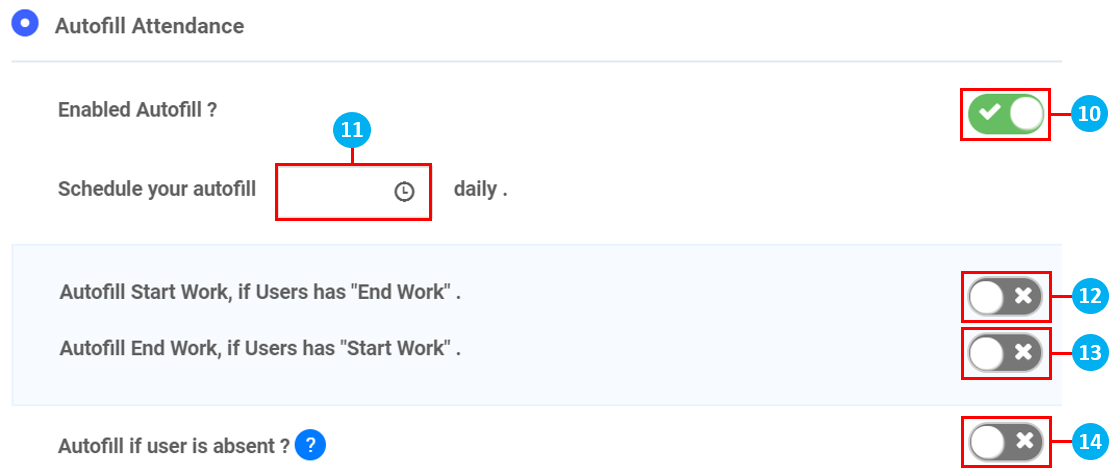Switch on the autofill if absent toggle

pyautogui.click(x=1005, y=441)
